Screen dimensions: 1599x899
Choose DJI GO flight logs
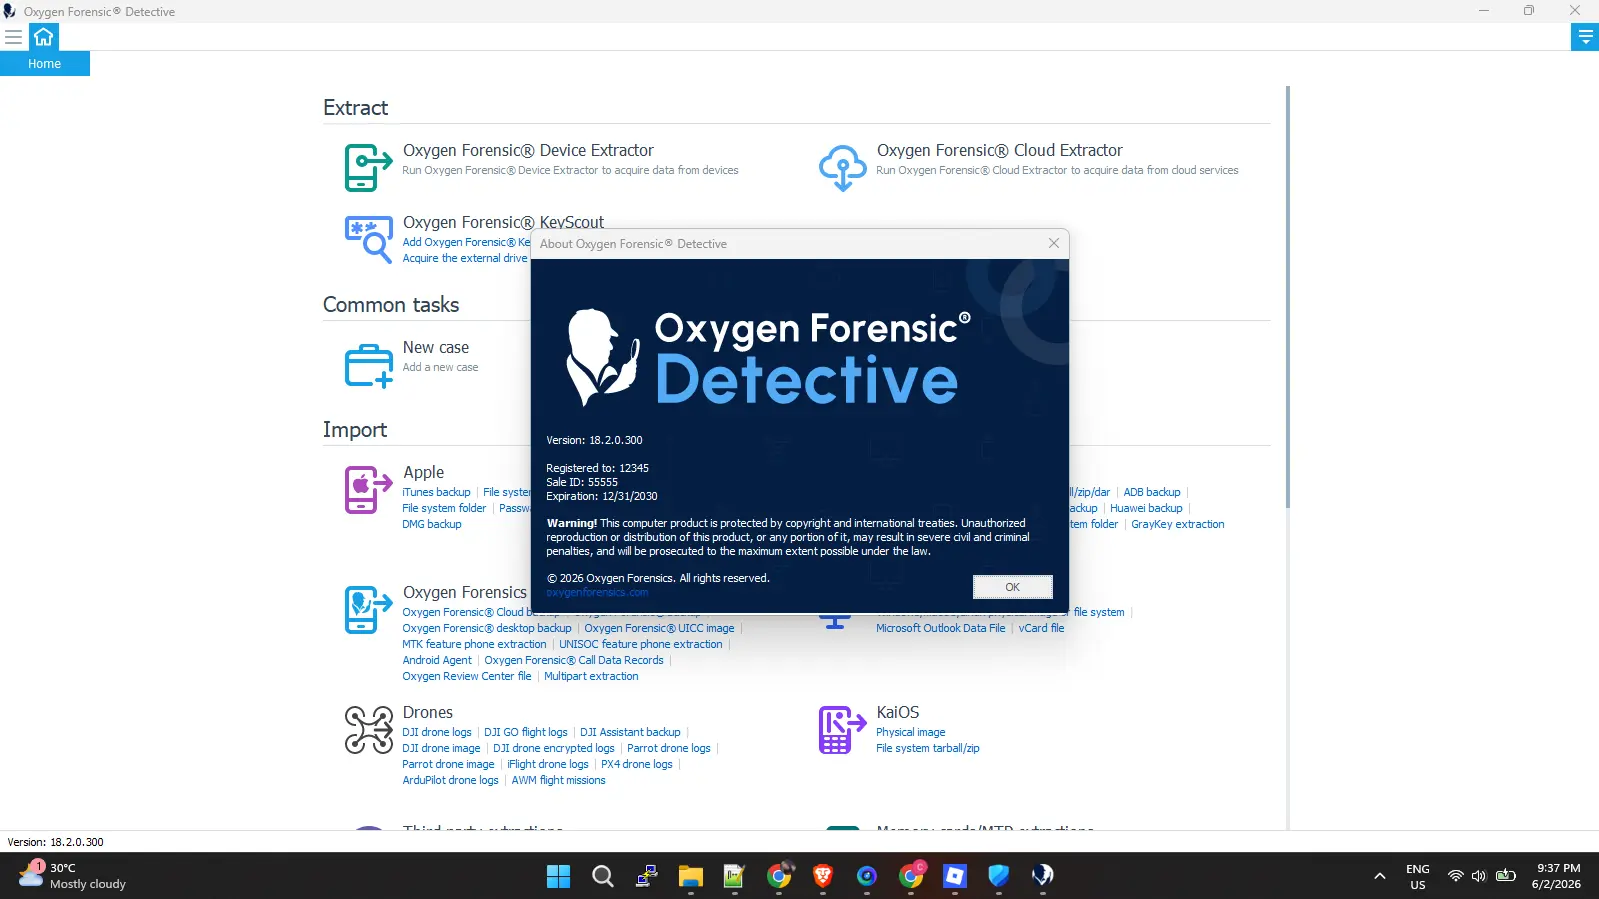pyautogui.click(x=526, y=732)
